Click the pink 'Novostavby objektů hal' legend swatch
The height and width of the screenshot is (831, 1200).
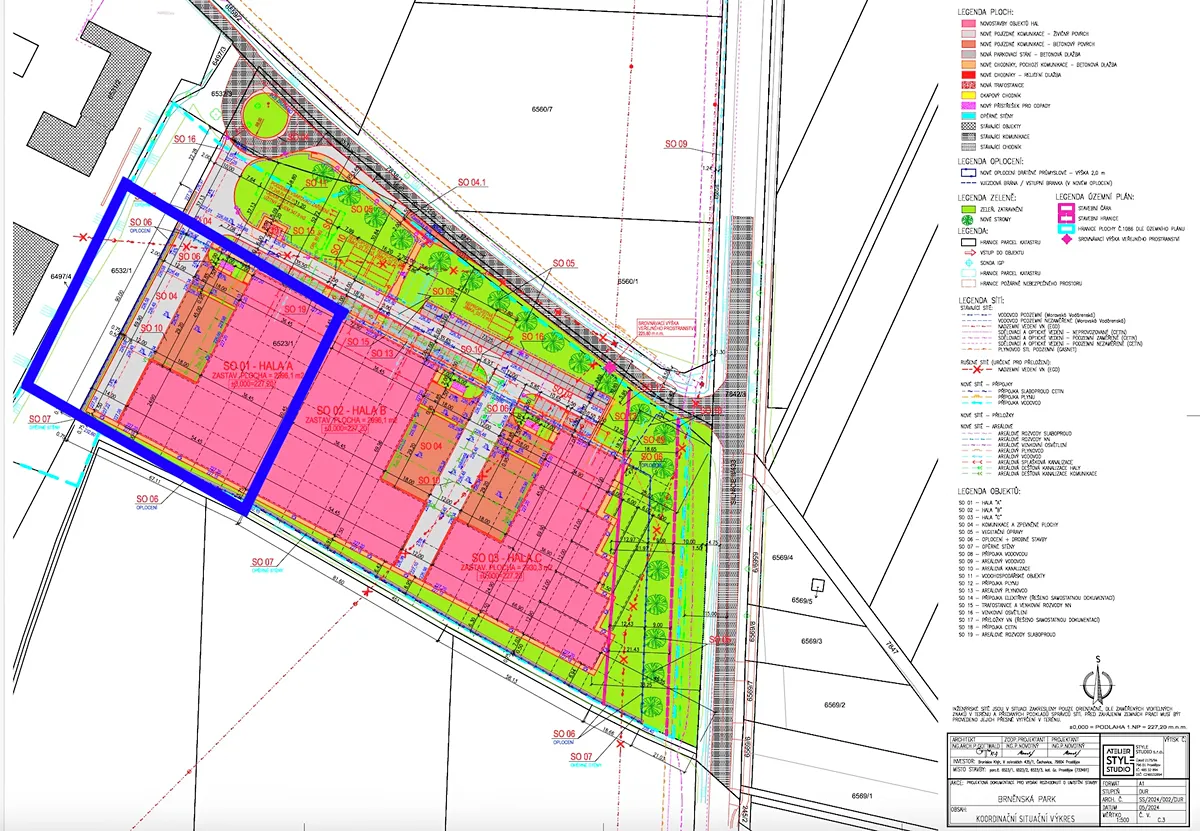click(968, 23)
